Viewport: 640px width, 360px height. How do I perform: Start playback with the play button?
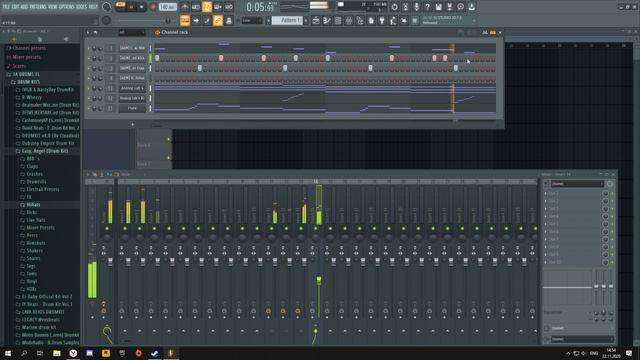[131, 7]
